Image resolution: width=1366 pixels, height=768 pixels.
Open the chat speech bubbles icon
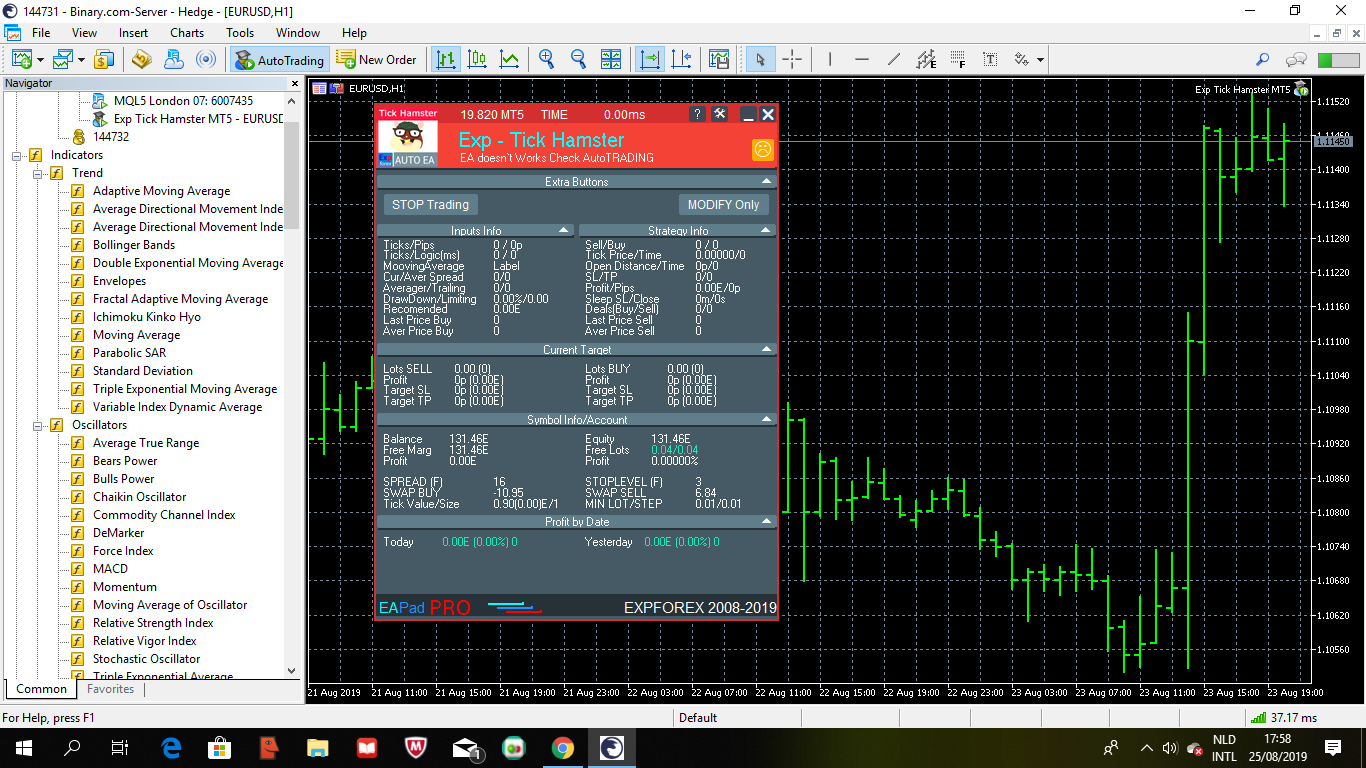tap(1296, 60)
